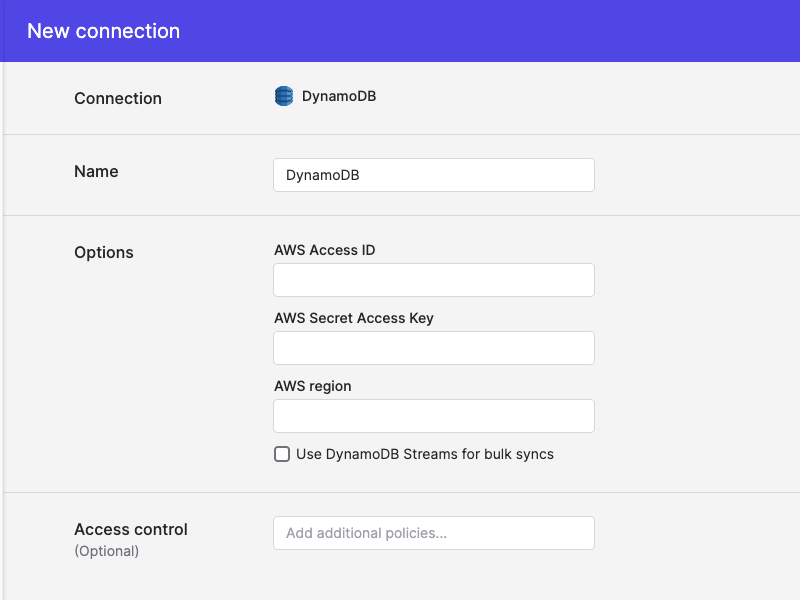The height and width of the screenshot is (600, 800).
Task: Click the Name row label
Action: (96, 171)
